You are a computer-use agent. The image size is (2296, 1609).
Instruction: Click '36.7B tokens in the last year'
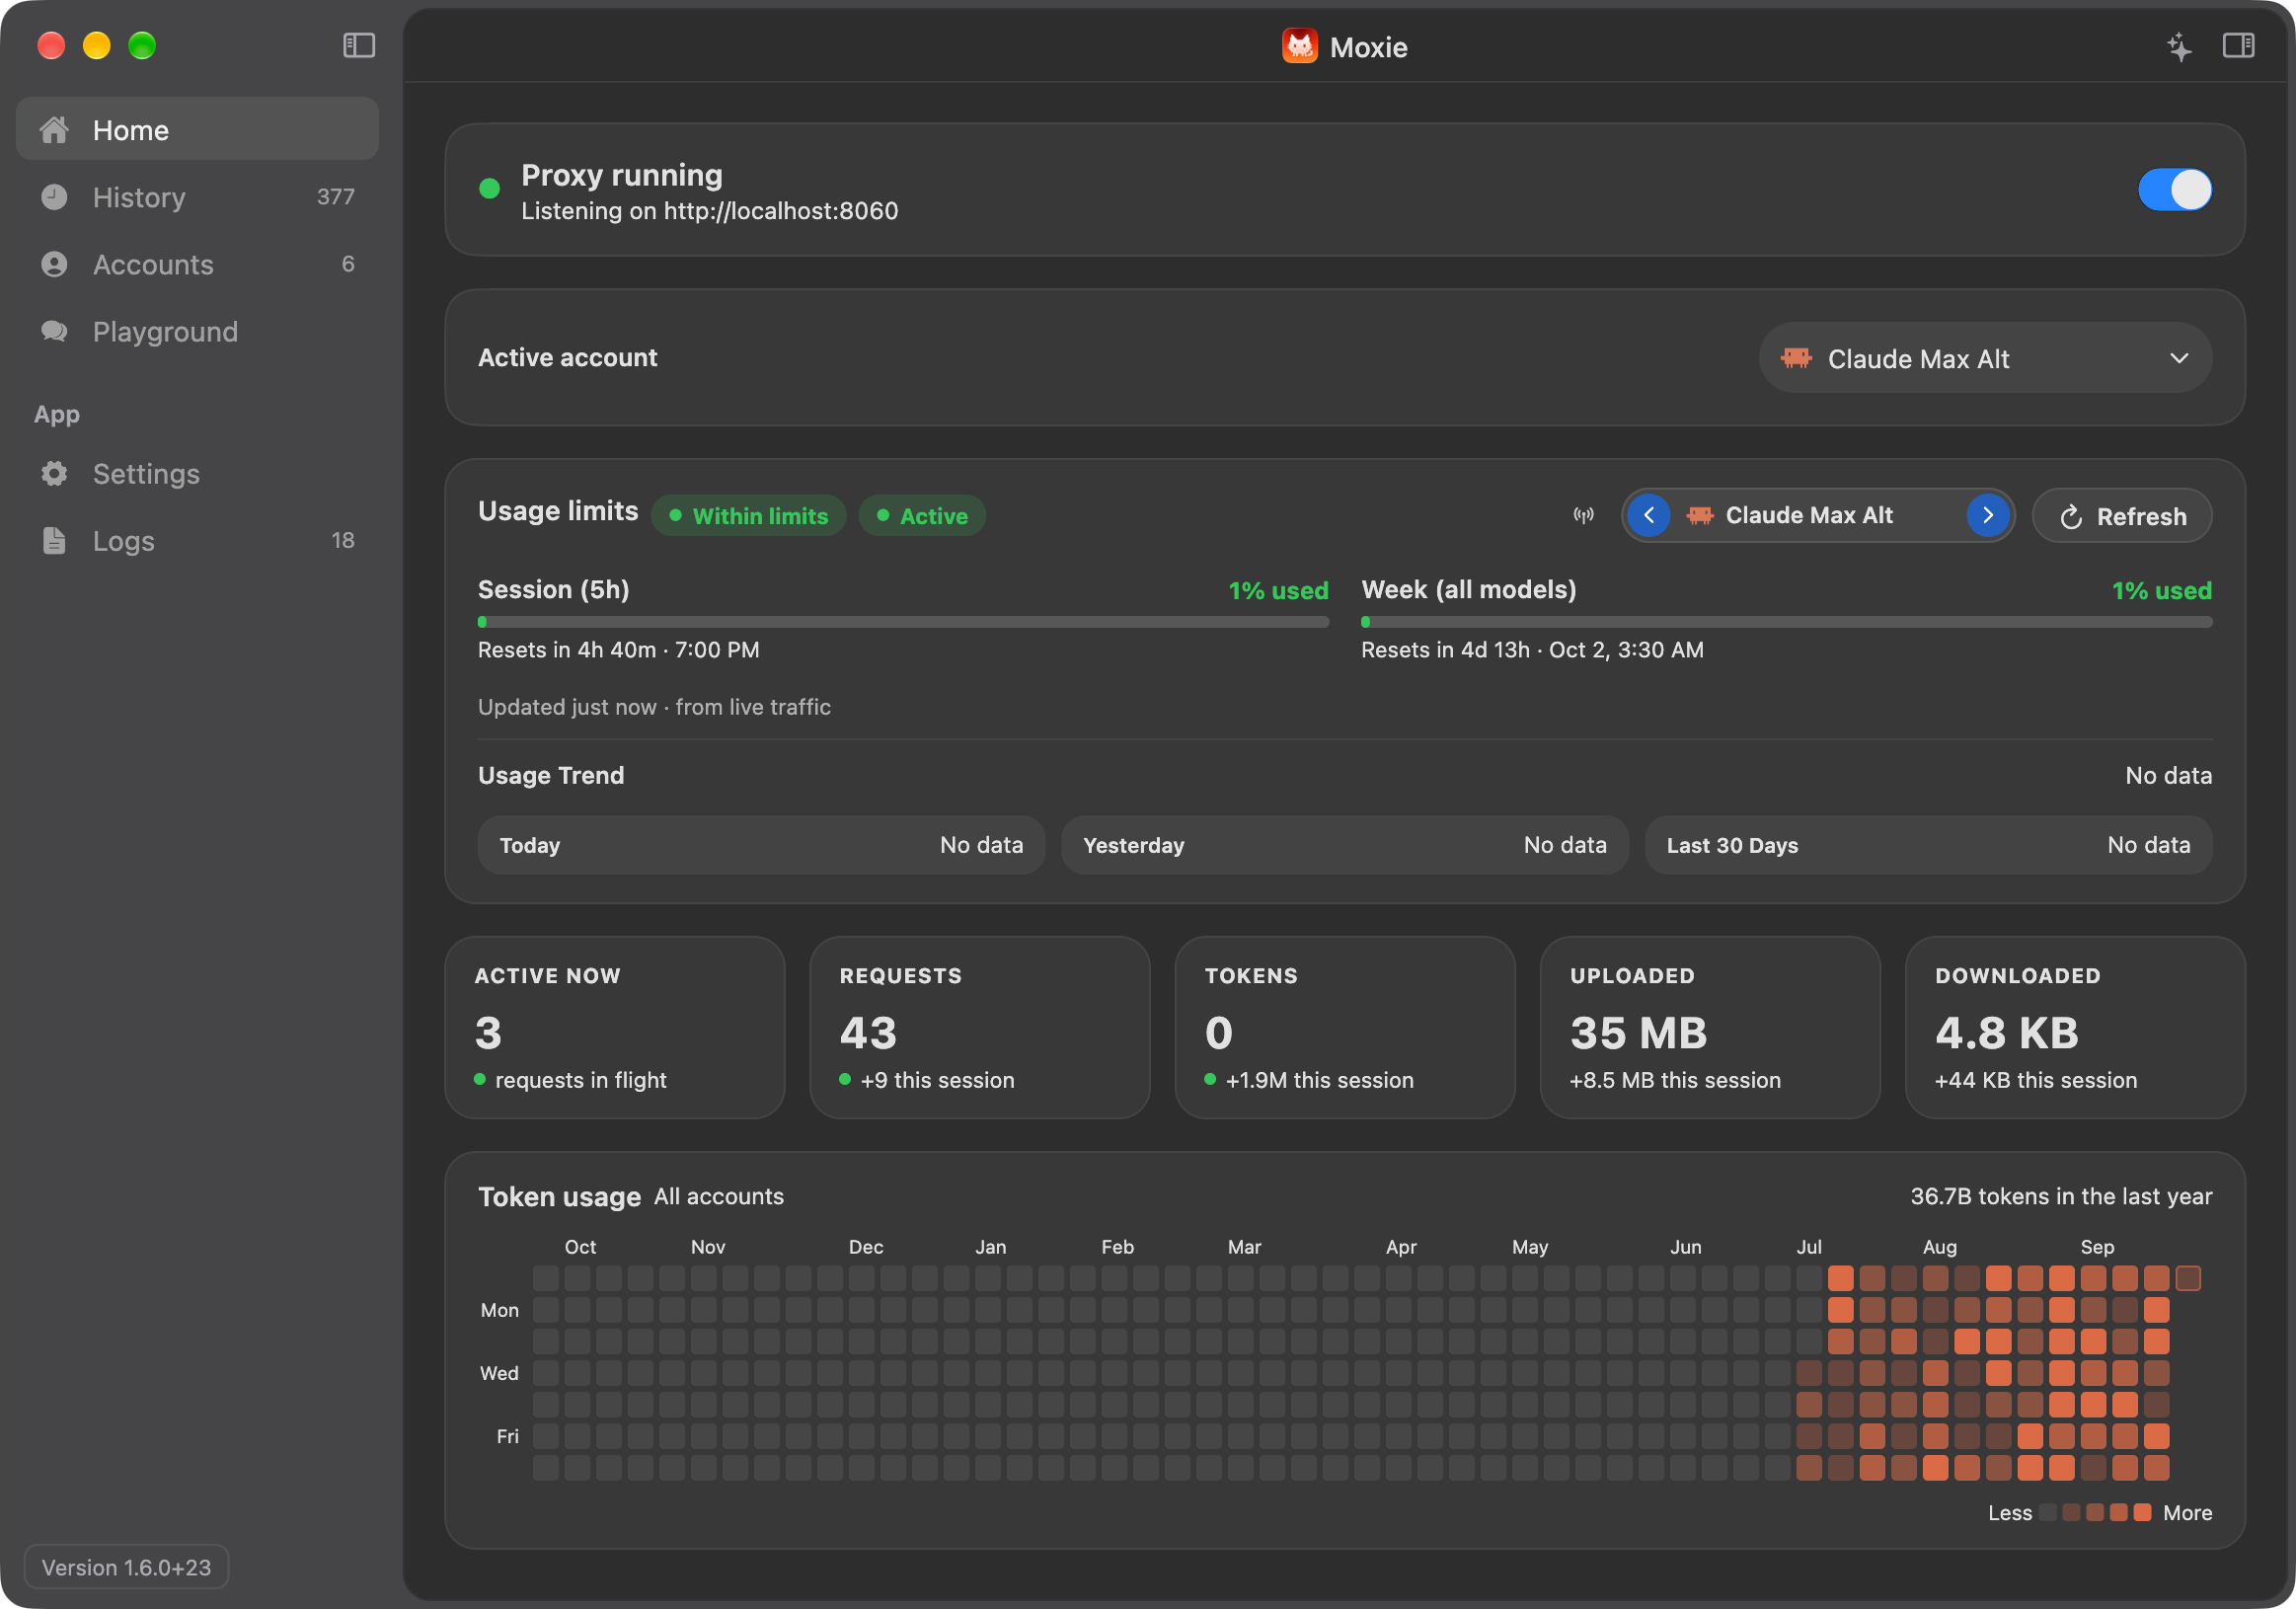click(x=2061, y=1196)
